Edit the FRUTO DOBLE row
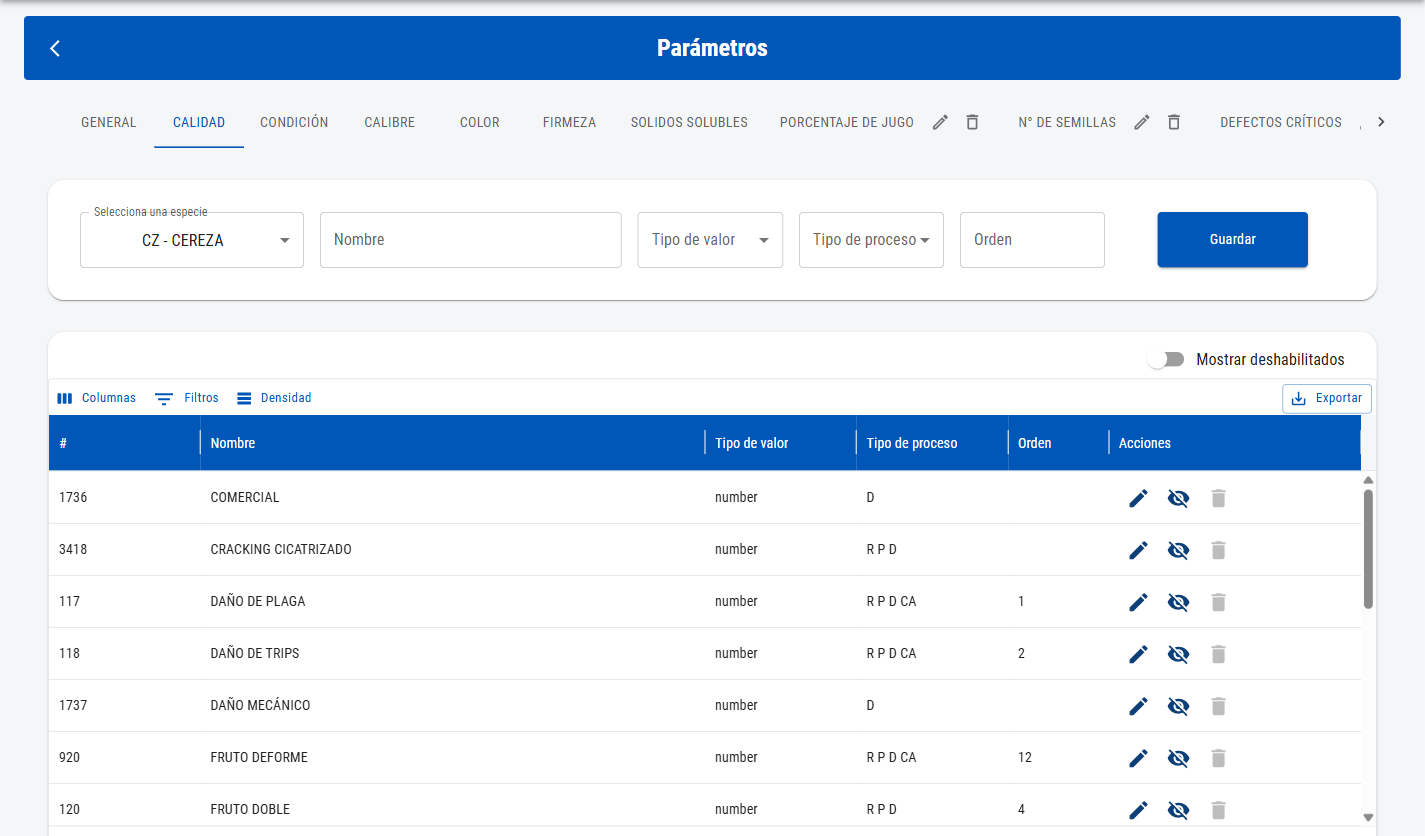Image resolution: width=1425 pixels, height=836 pixels. [x=1138, y=810]
